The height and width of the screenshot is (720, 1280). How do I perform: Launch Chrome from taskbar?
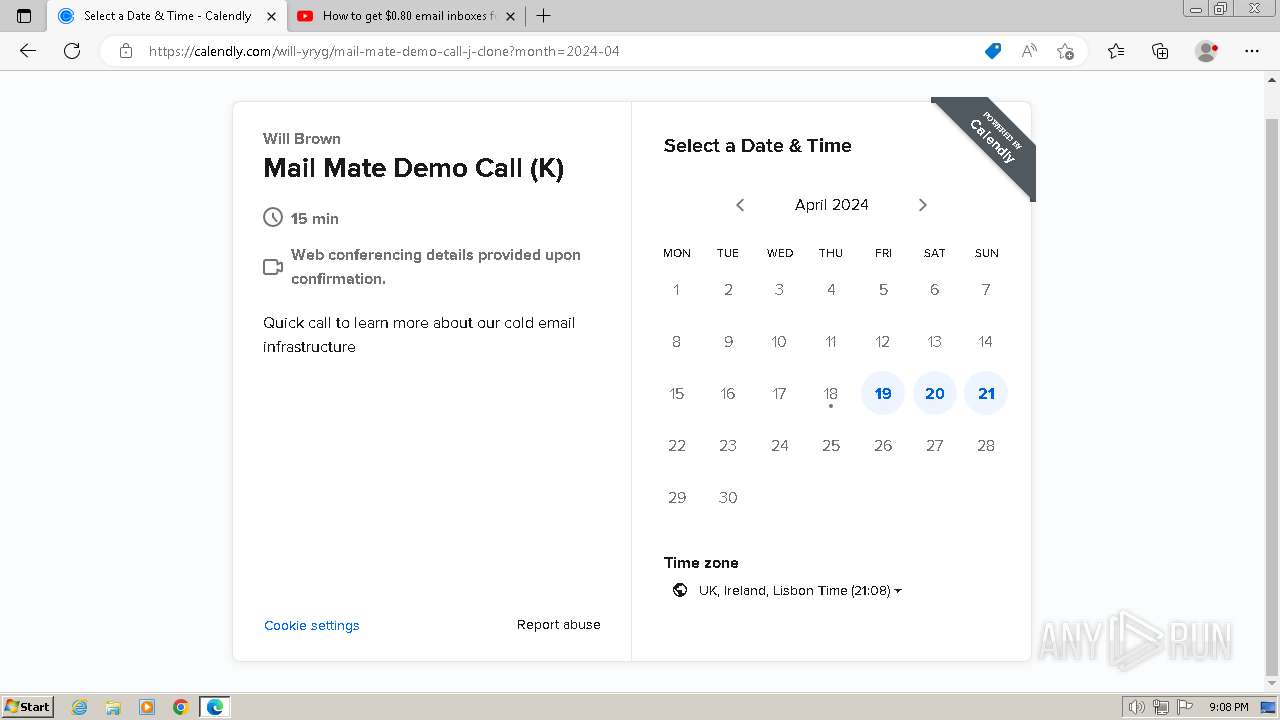click(181, 707)
